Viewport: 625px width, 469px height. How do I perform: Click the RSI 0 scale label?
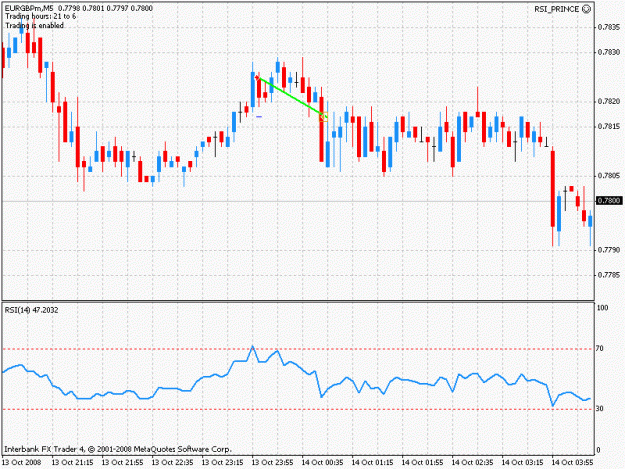click(598, 450)
